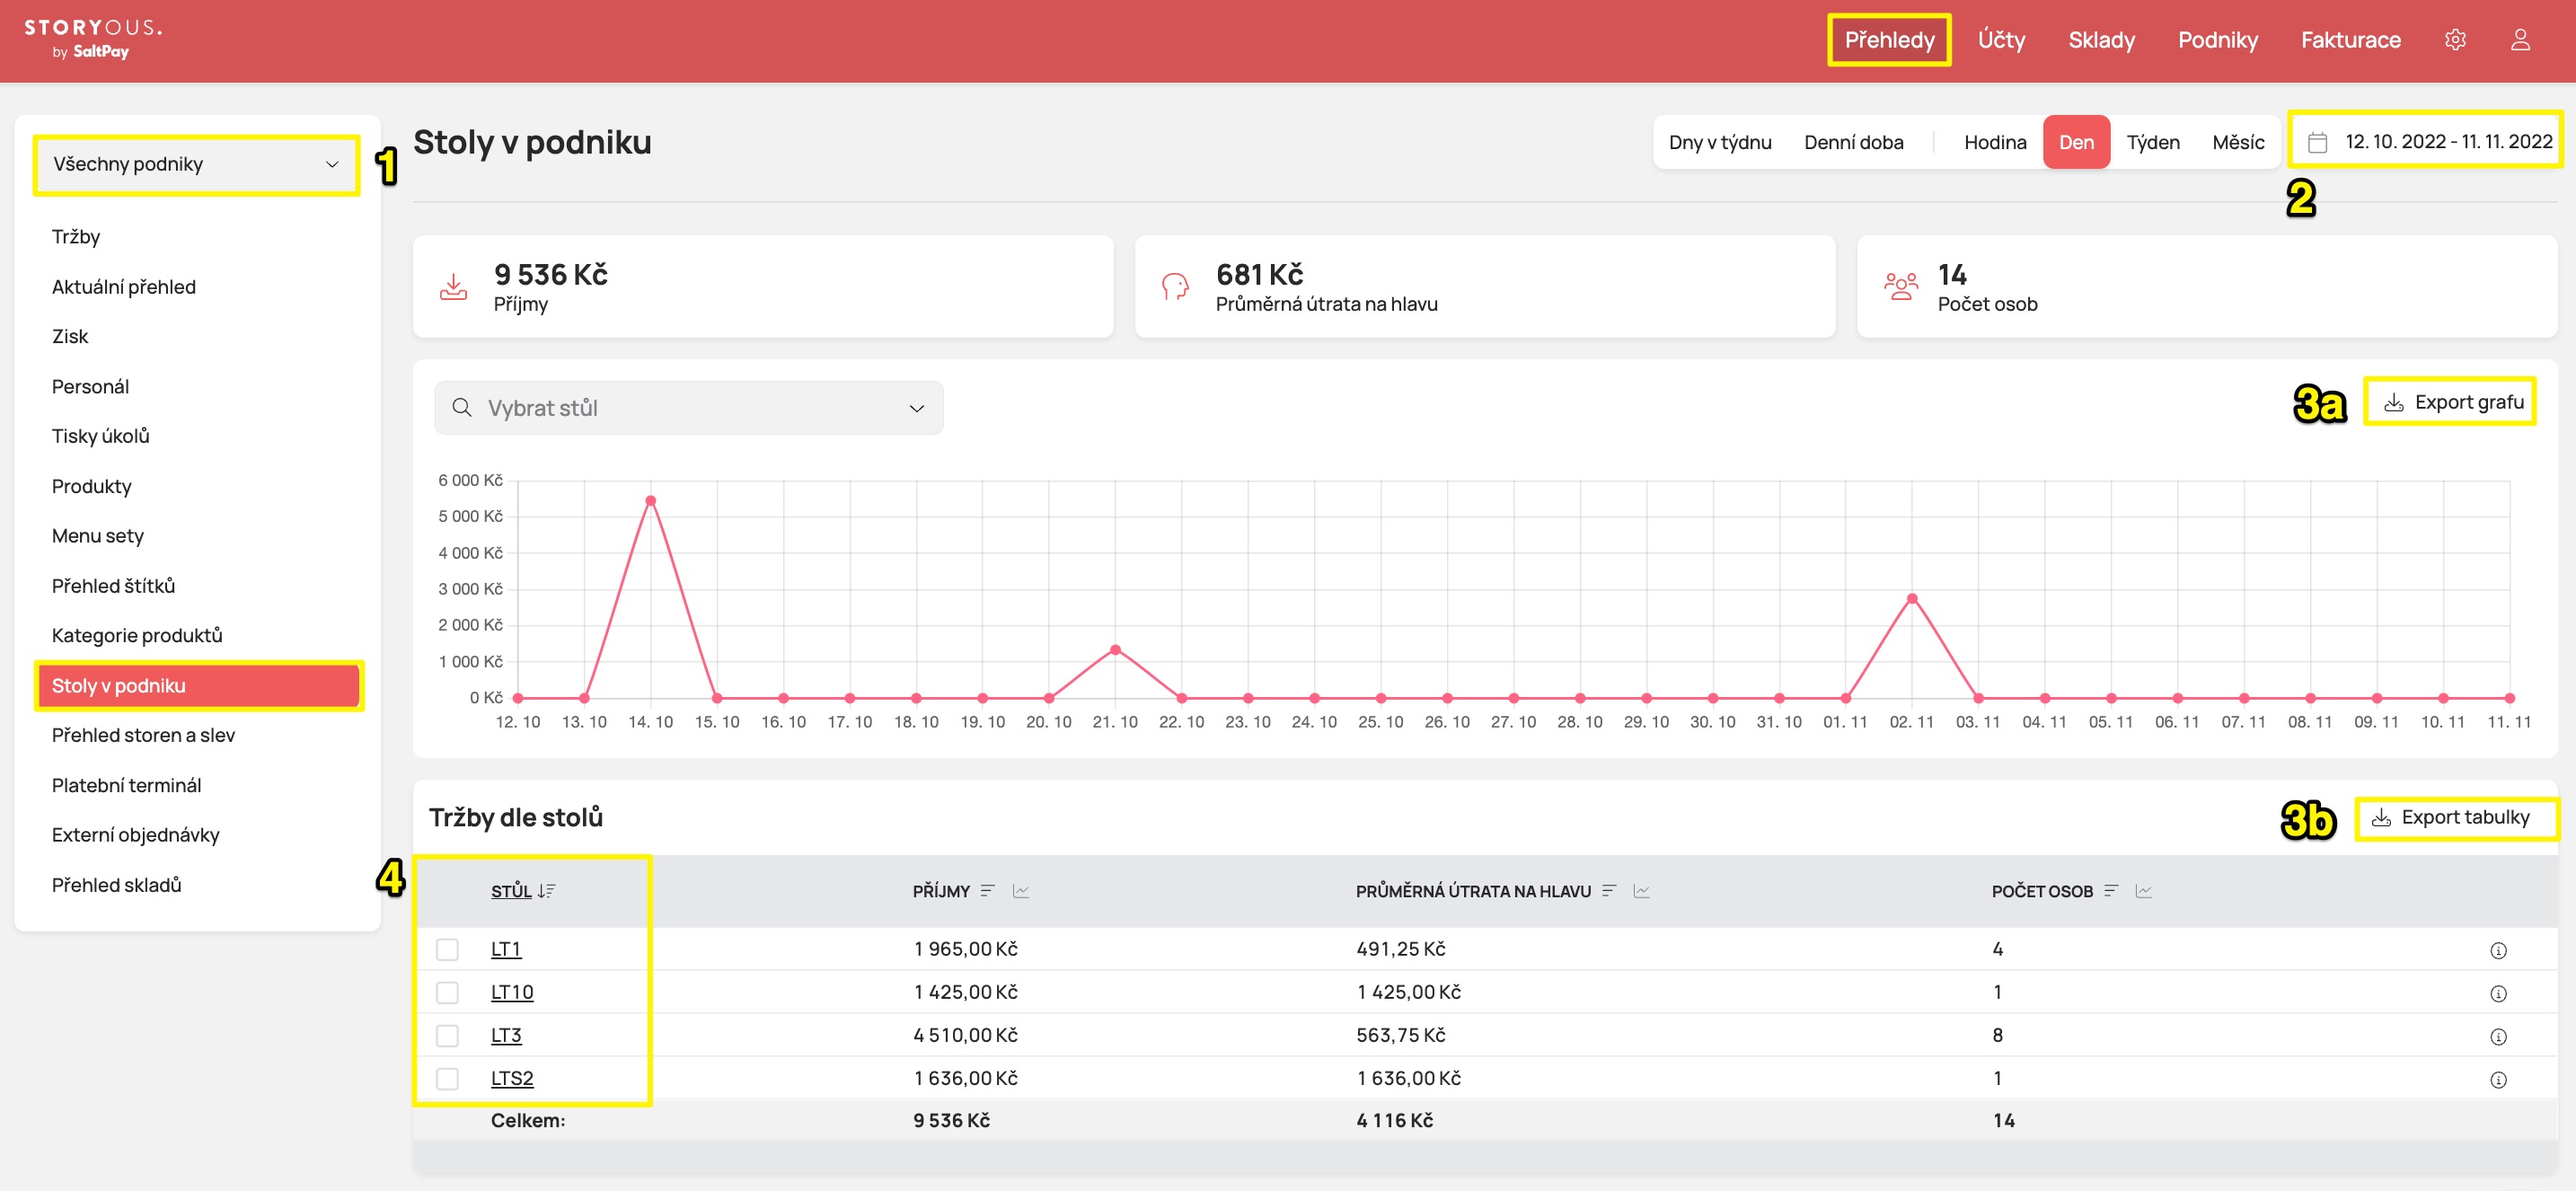Viewport: 2576px width, 1191px height.
Task: Click the info icon in the LTS2 row
Action: point(2498,1079)
